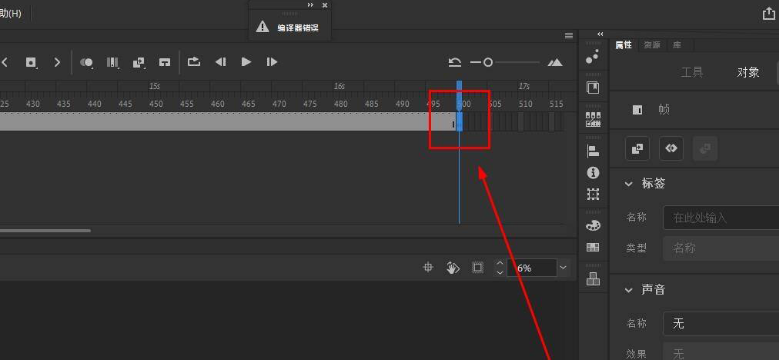Image resolution: width=779 pixels, height=360 pixels.
Task: Close the compiler errors panel
Action: [x=325, y=5]
